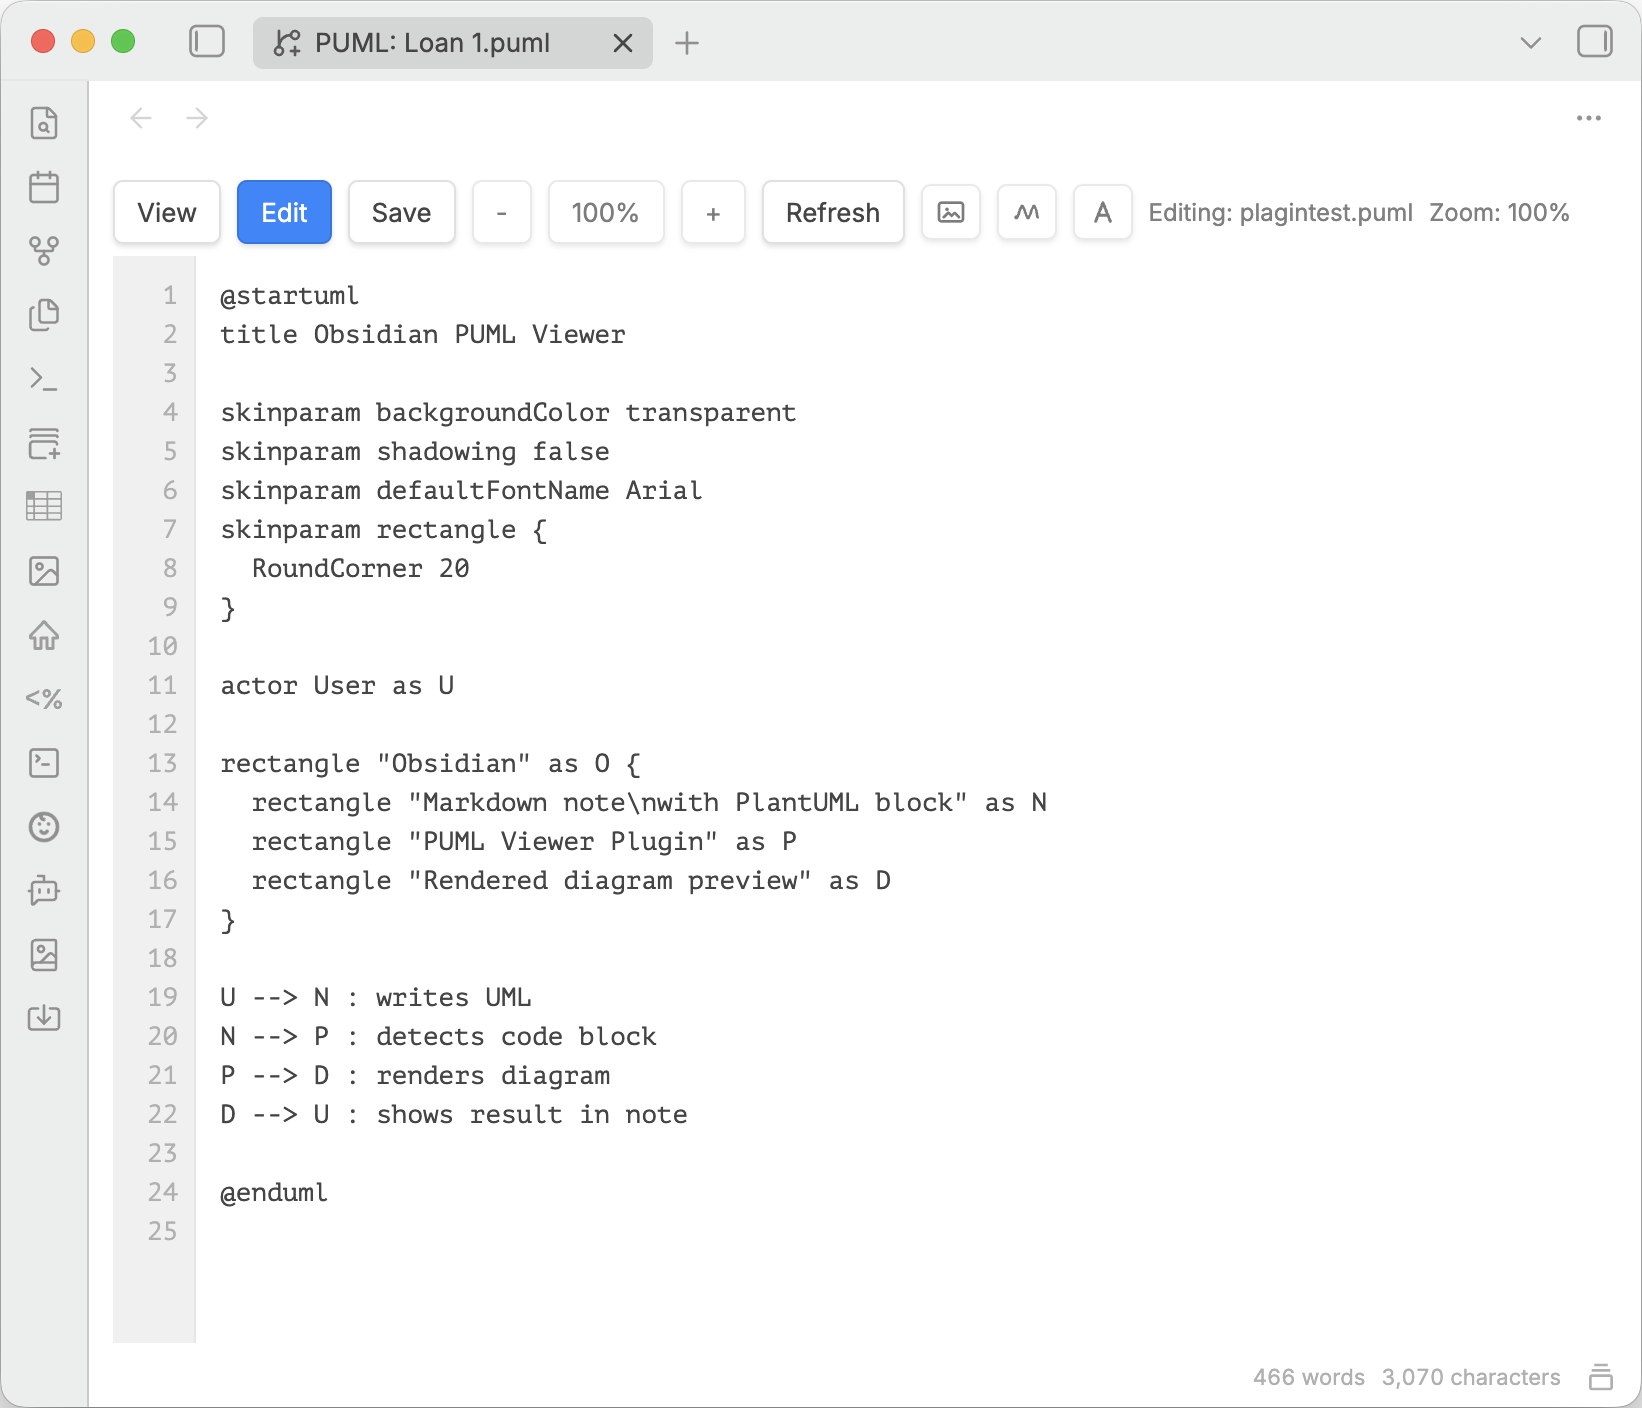Click line number 10 in gutter

[x=162, y=647]
